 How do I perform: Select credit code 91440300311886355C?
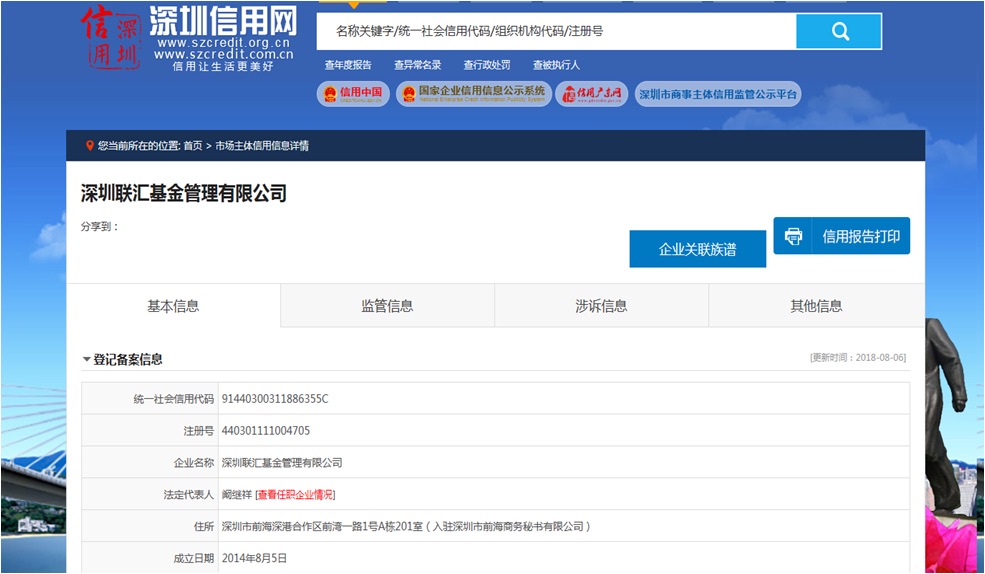click(x=275, y=399)
